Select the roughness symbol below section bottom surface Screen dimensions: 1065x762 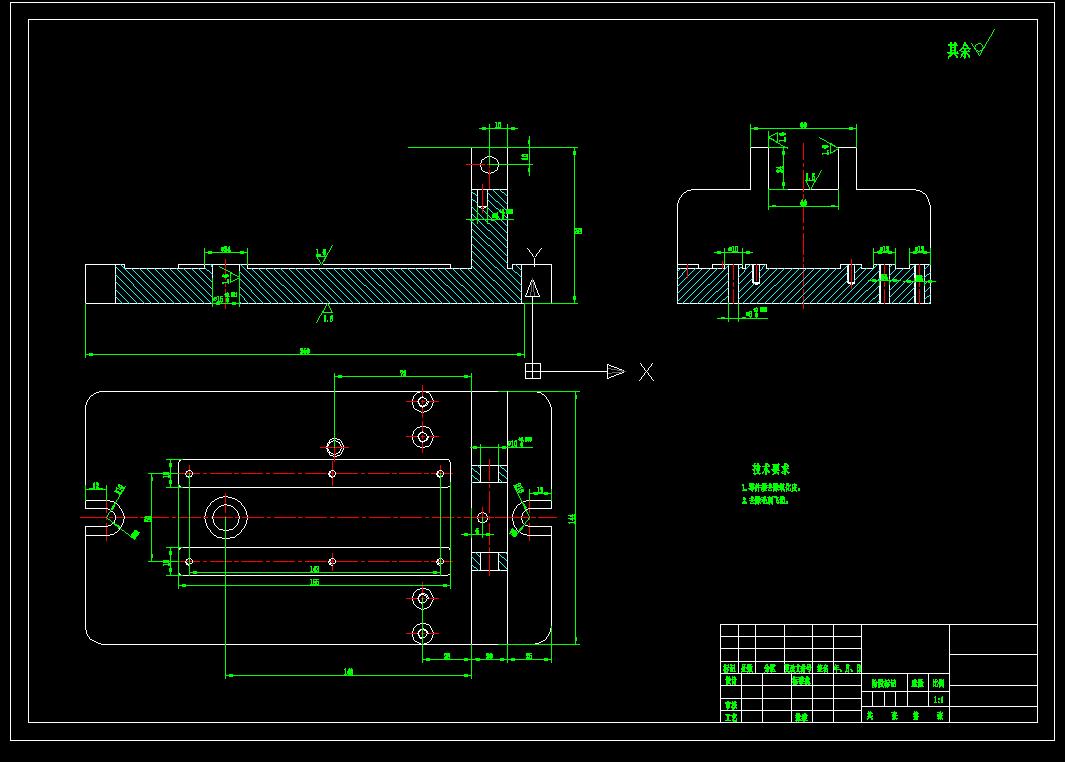click(x=325, y=314)
